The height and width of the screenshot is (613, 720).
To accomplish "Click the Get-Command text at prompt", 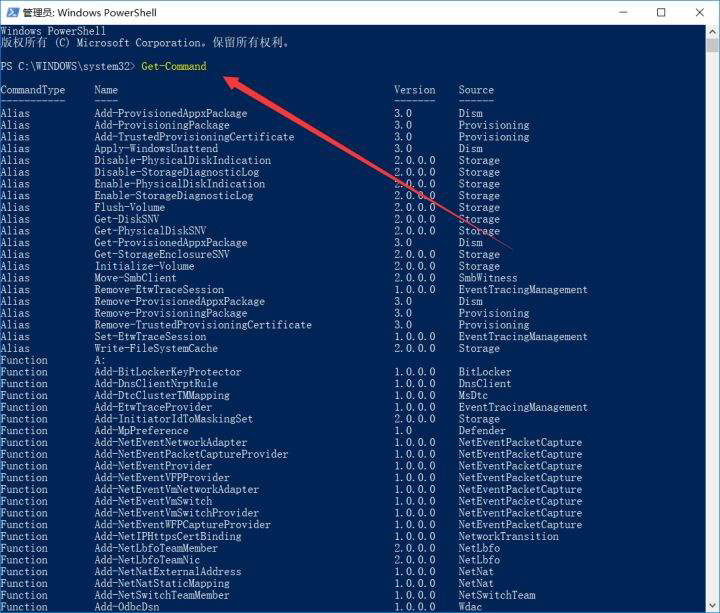I will tap(174, 66).
